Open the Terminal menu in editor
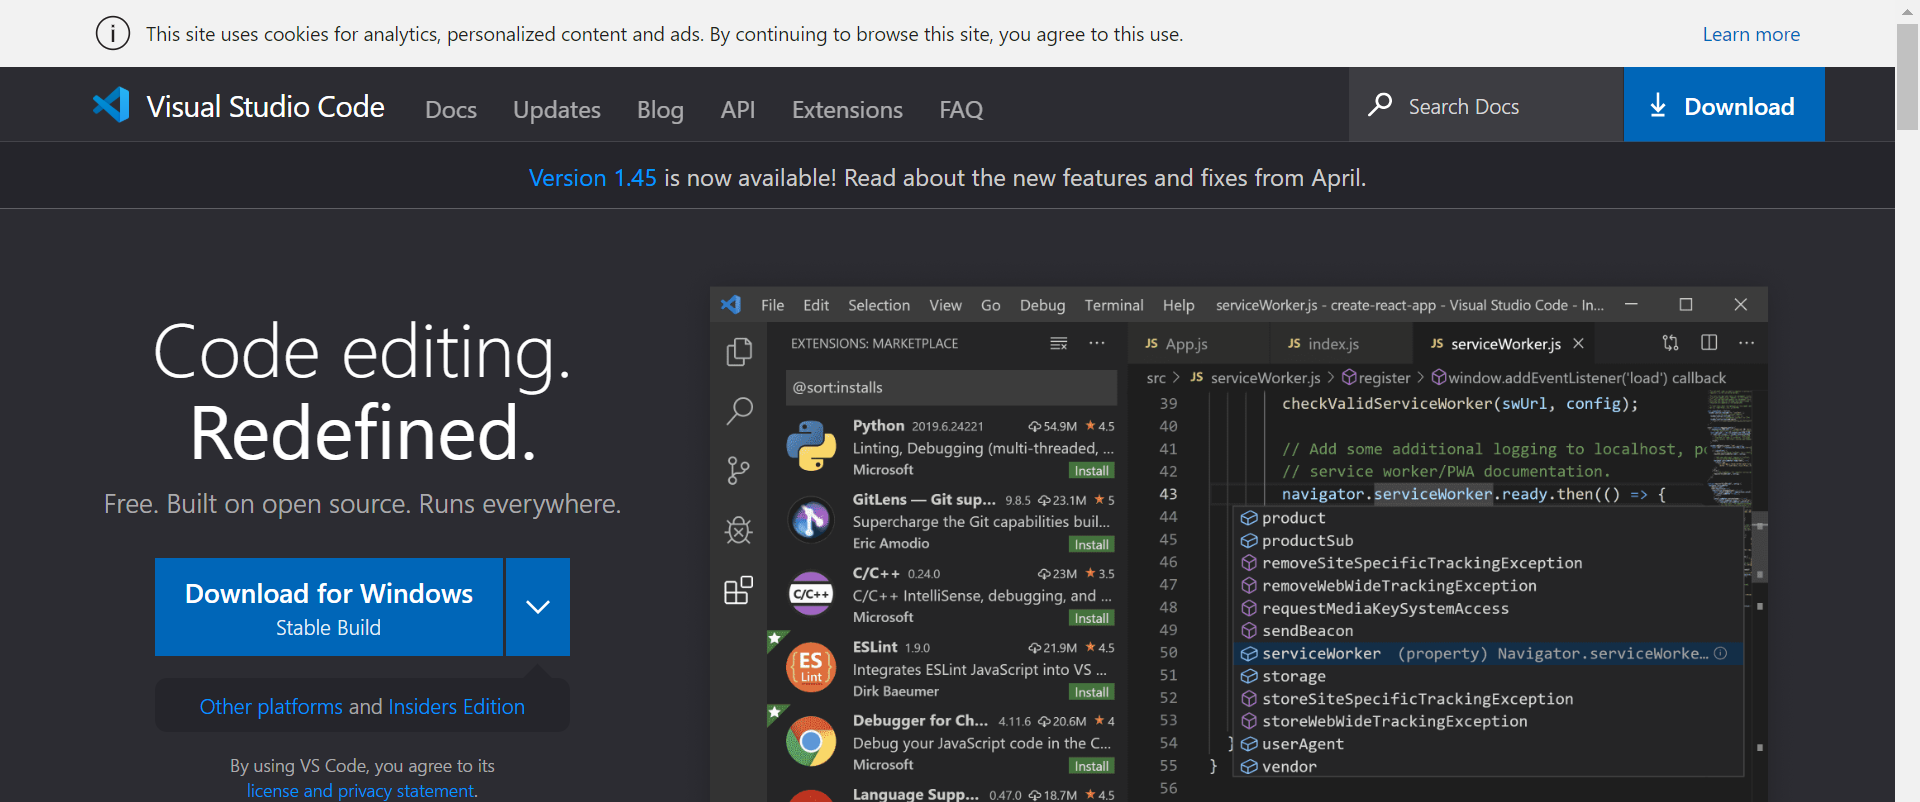Viewport: 1920px width, 802px height. (x=1114, y=305)
